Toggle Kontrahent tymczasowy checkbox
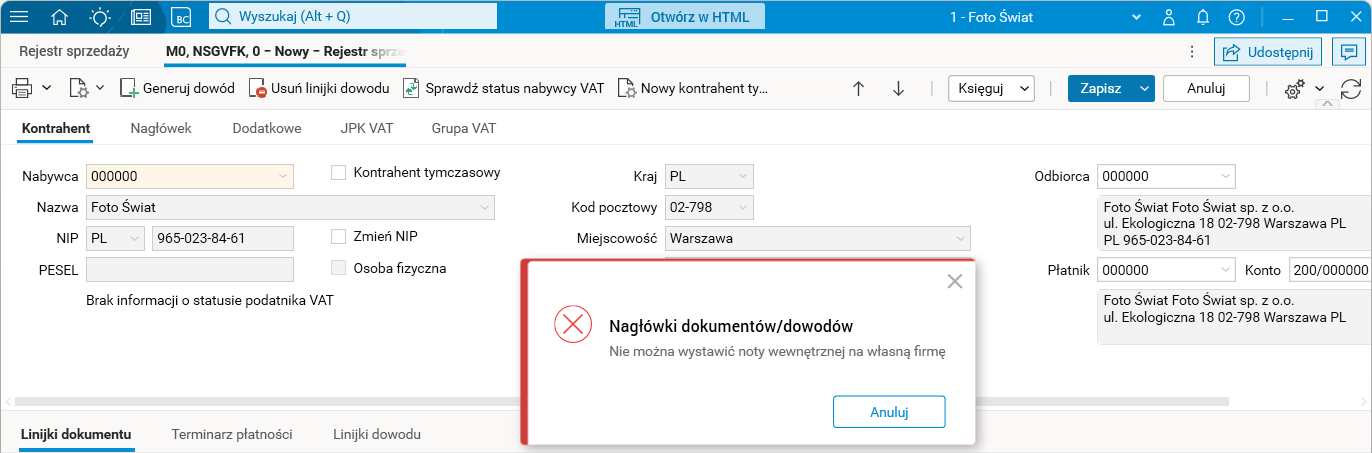 338,173
